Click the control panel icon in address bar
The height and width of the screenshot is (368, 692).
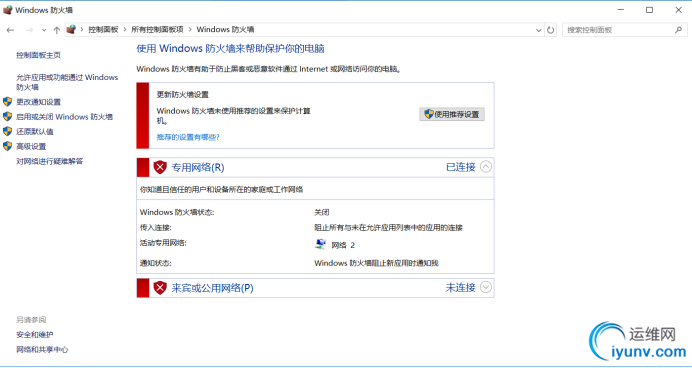[71, 30]
